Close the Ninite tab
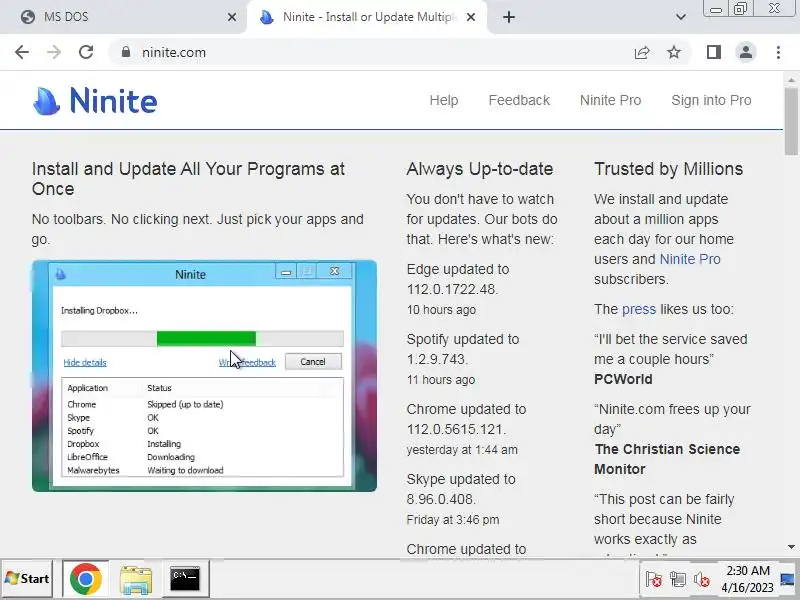The height and width of the screenshot is (600, 800). pos(471,17)
